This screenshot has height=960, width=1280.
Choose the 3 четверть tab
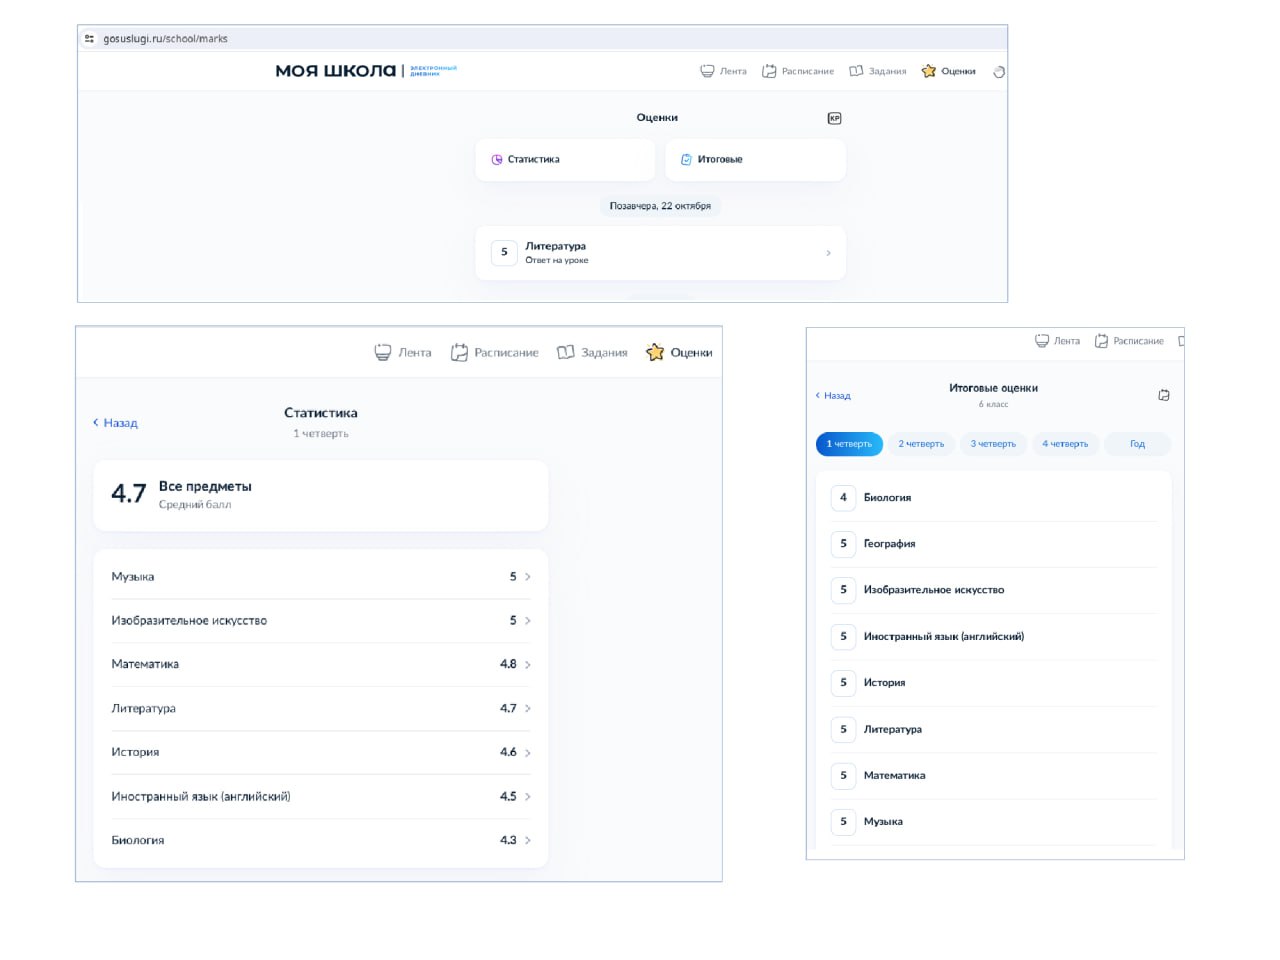(x=993, y=444)
